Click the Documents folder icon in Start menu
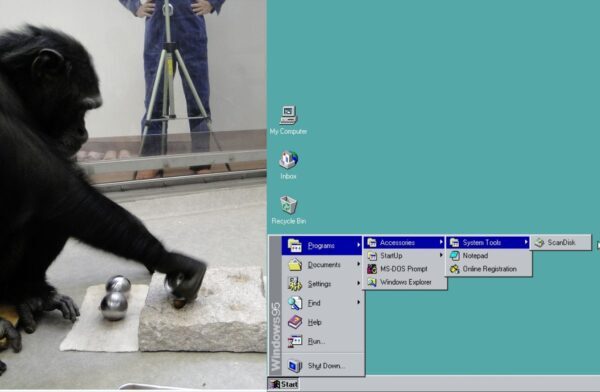The image size is (600, 392). coord(295,265)
